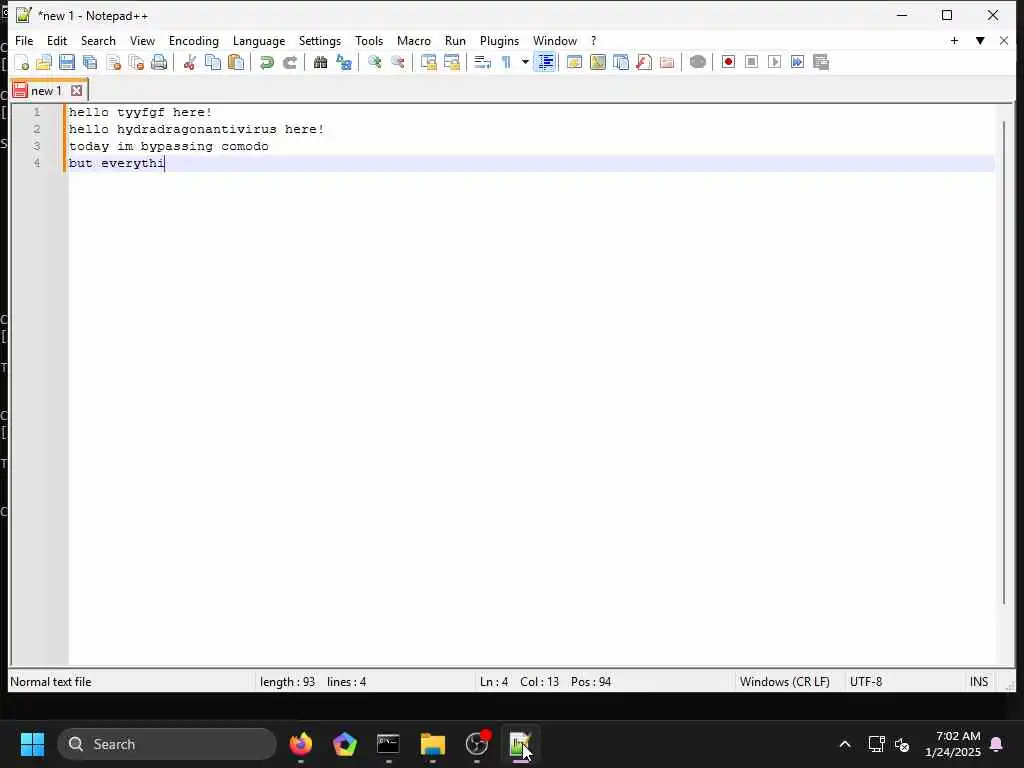The width and height of the screenshot is (1024, 768).
Task: Click the vertical scrollbar of editor
Action: (x=1004, y=362)
